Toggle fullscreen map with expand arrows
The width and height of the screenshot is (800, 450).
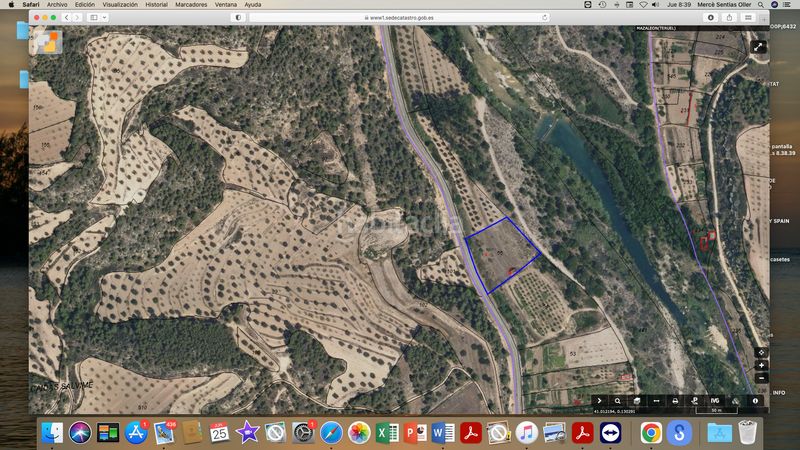click(758, 47)
